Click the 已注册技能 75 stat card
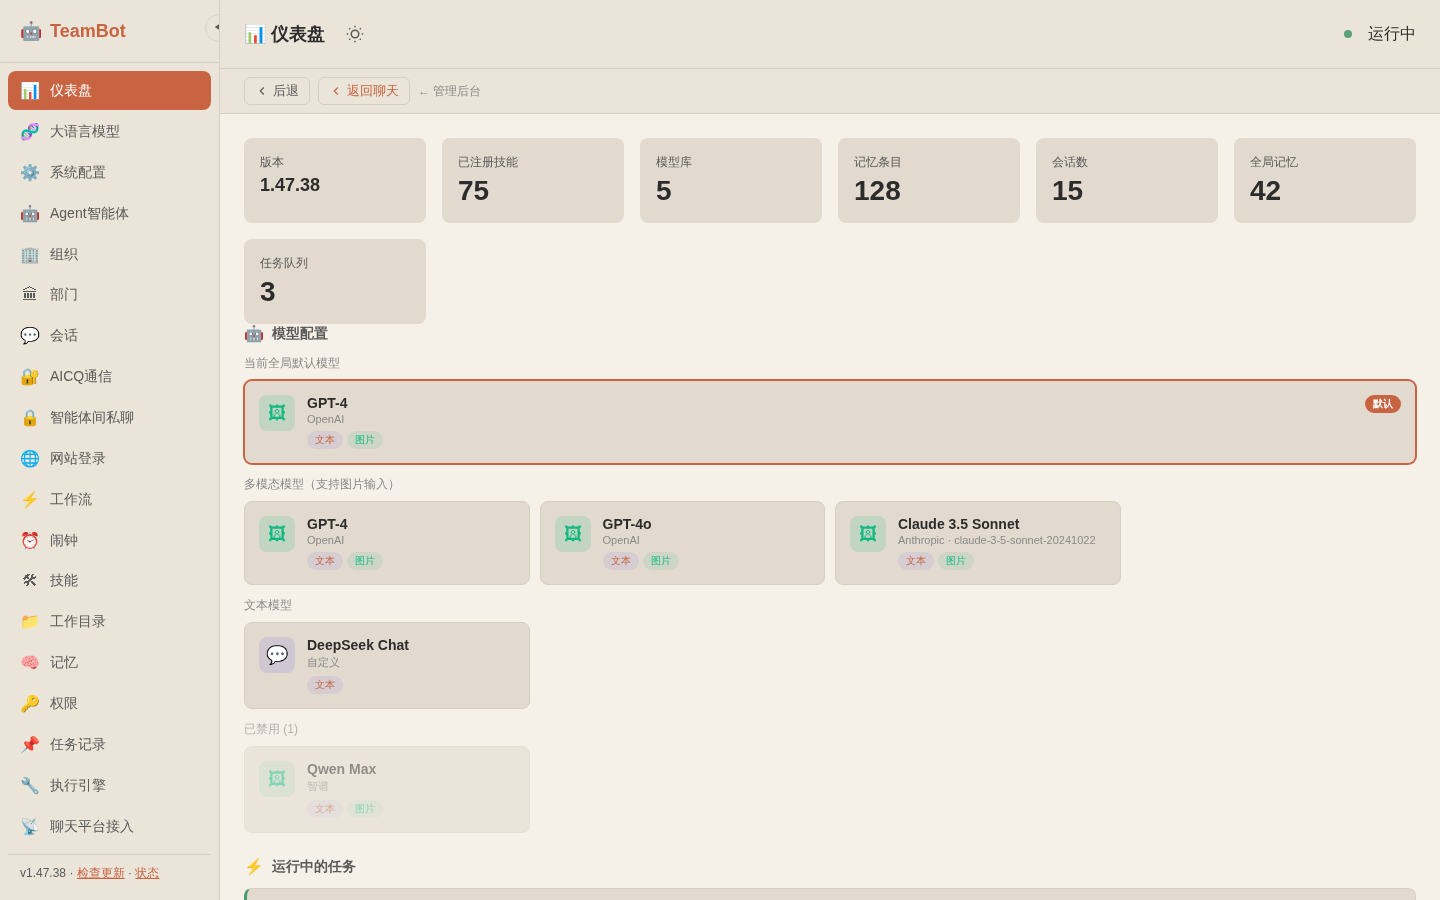The image size is (1440, 900). coord(533,180)
